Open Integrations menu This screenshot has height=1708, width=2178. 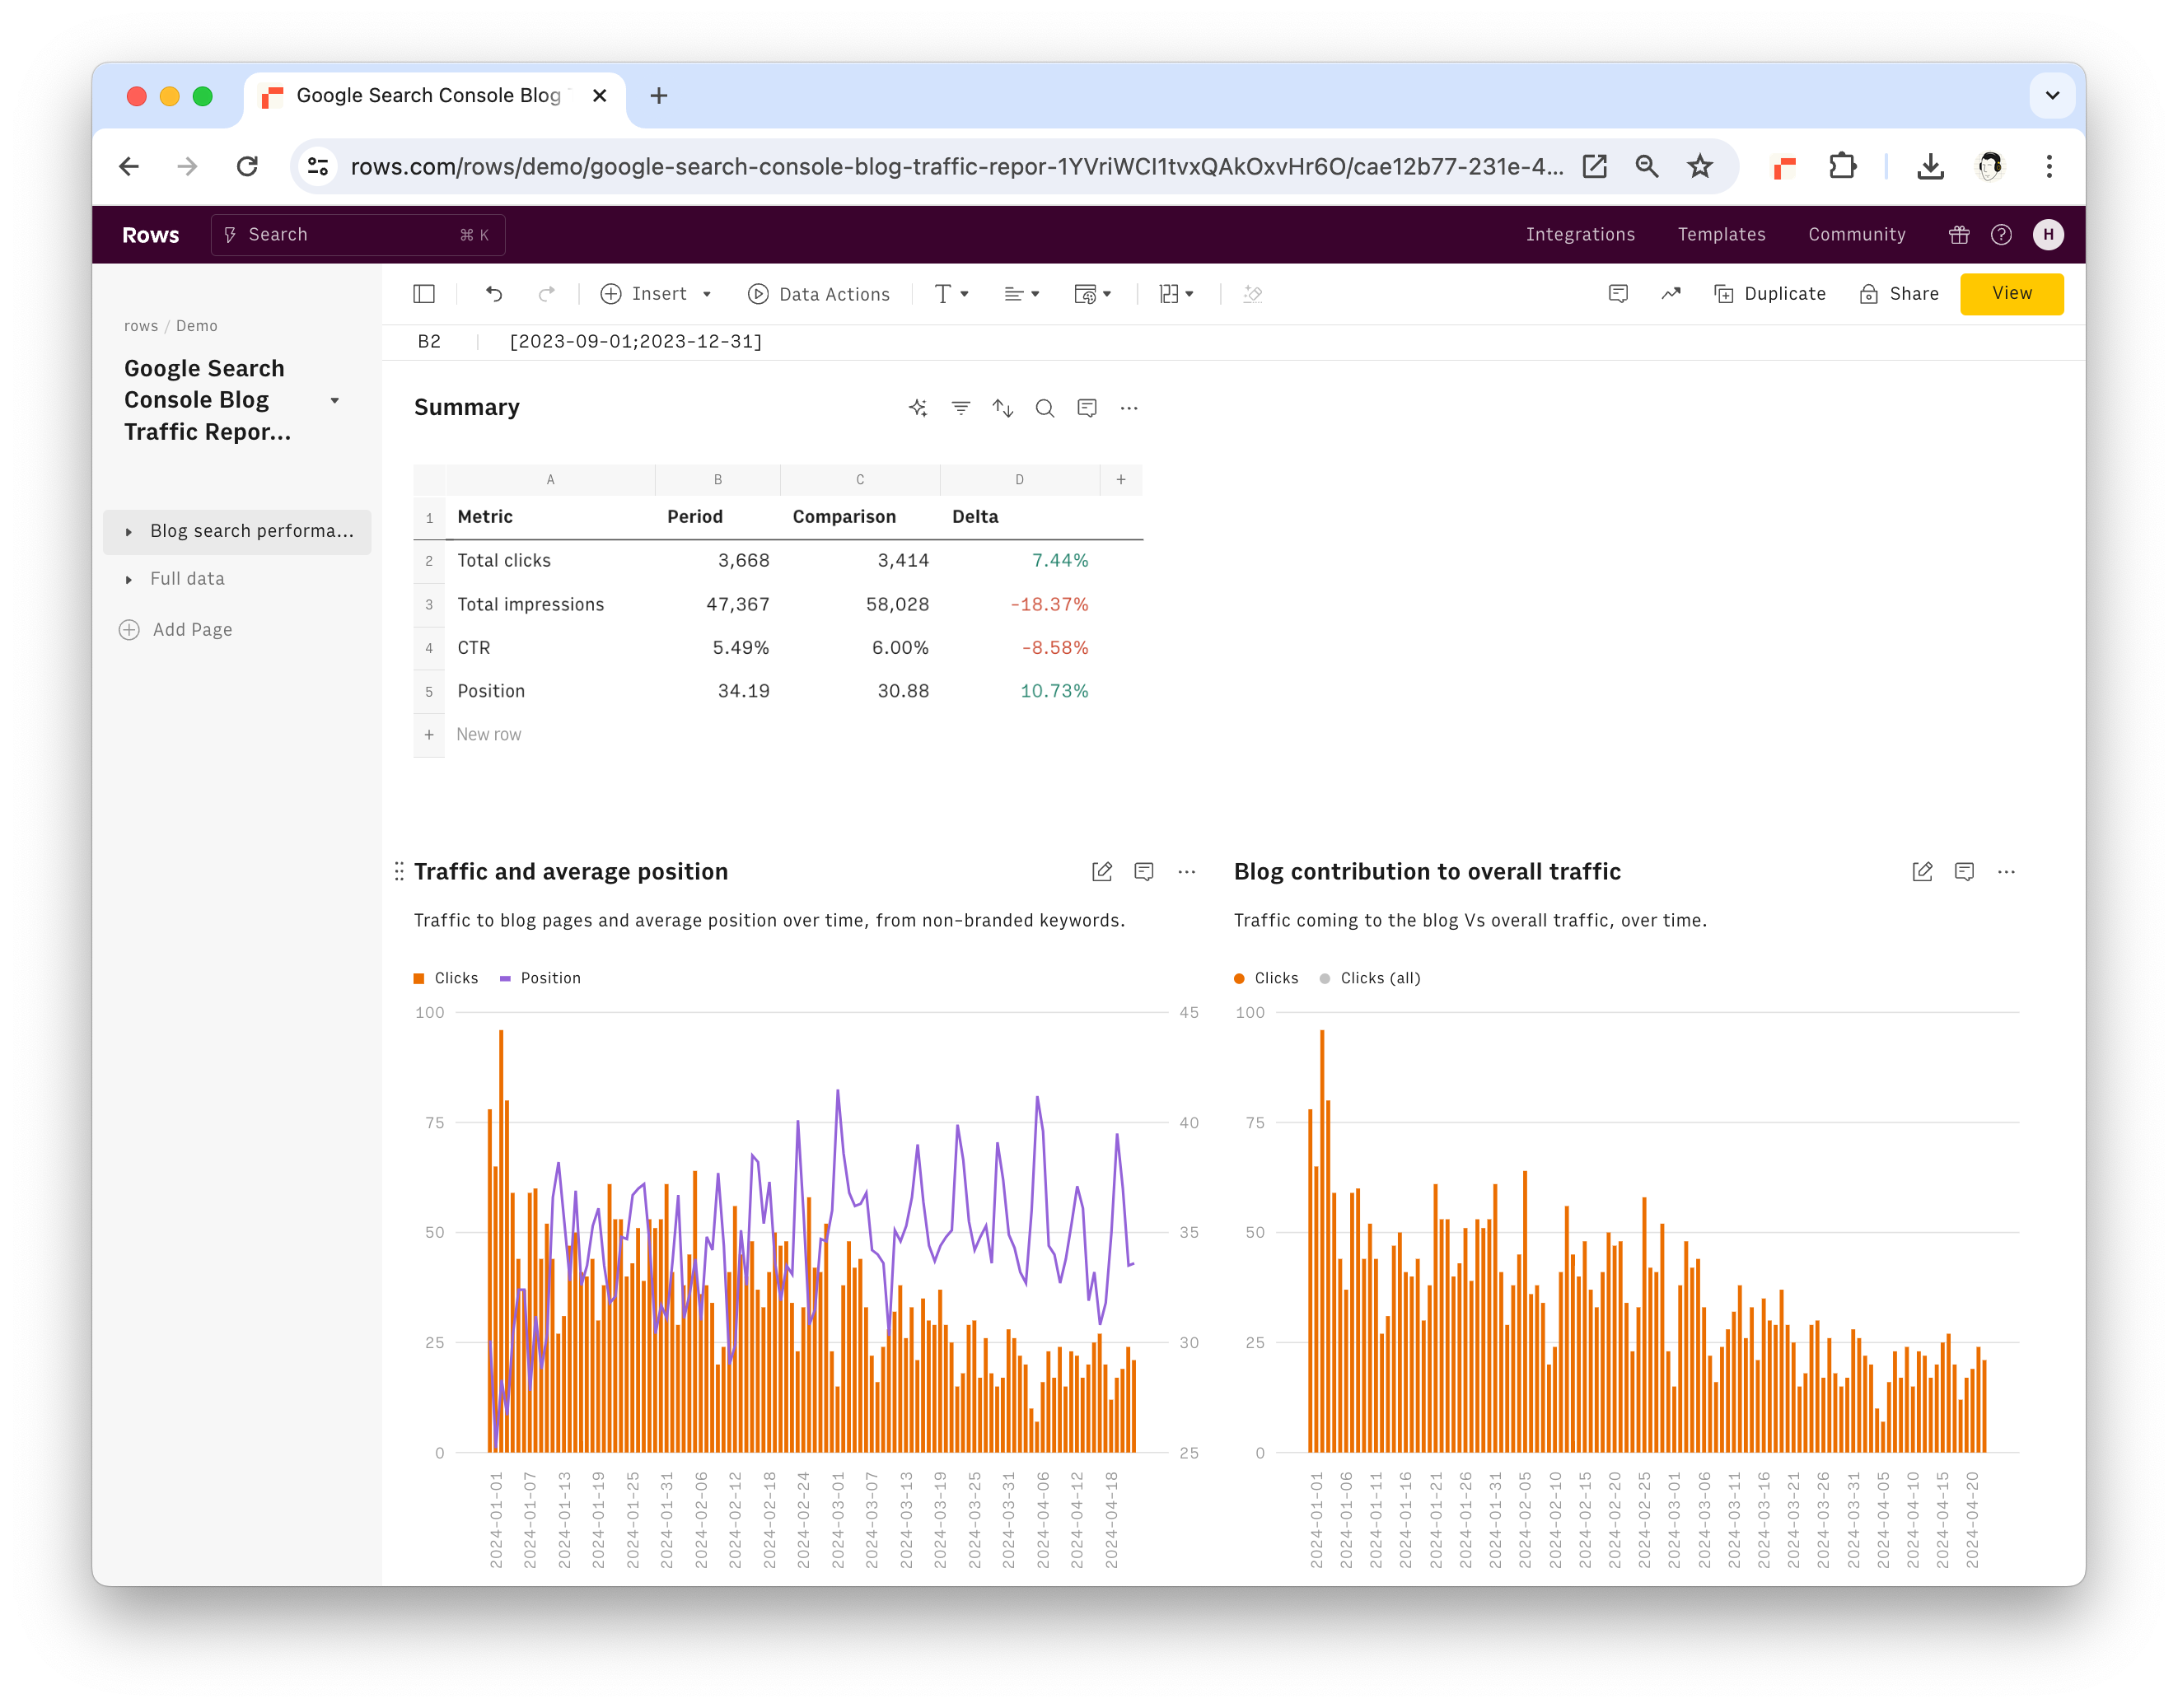(x=1579, y=235)
